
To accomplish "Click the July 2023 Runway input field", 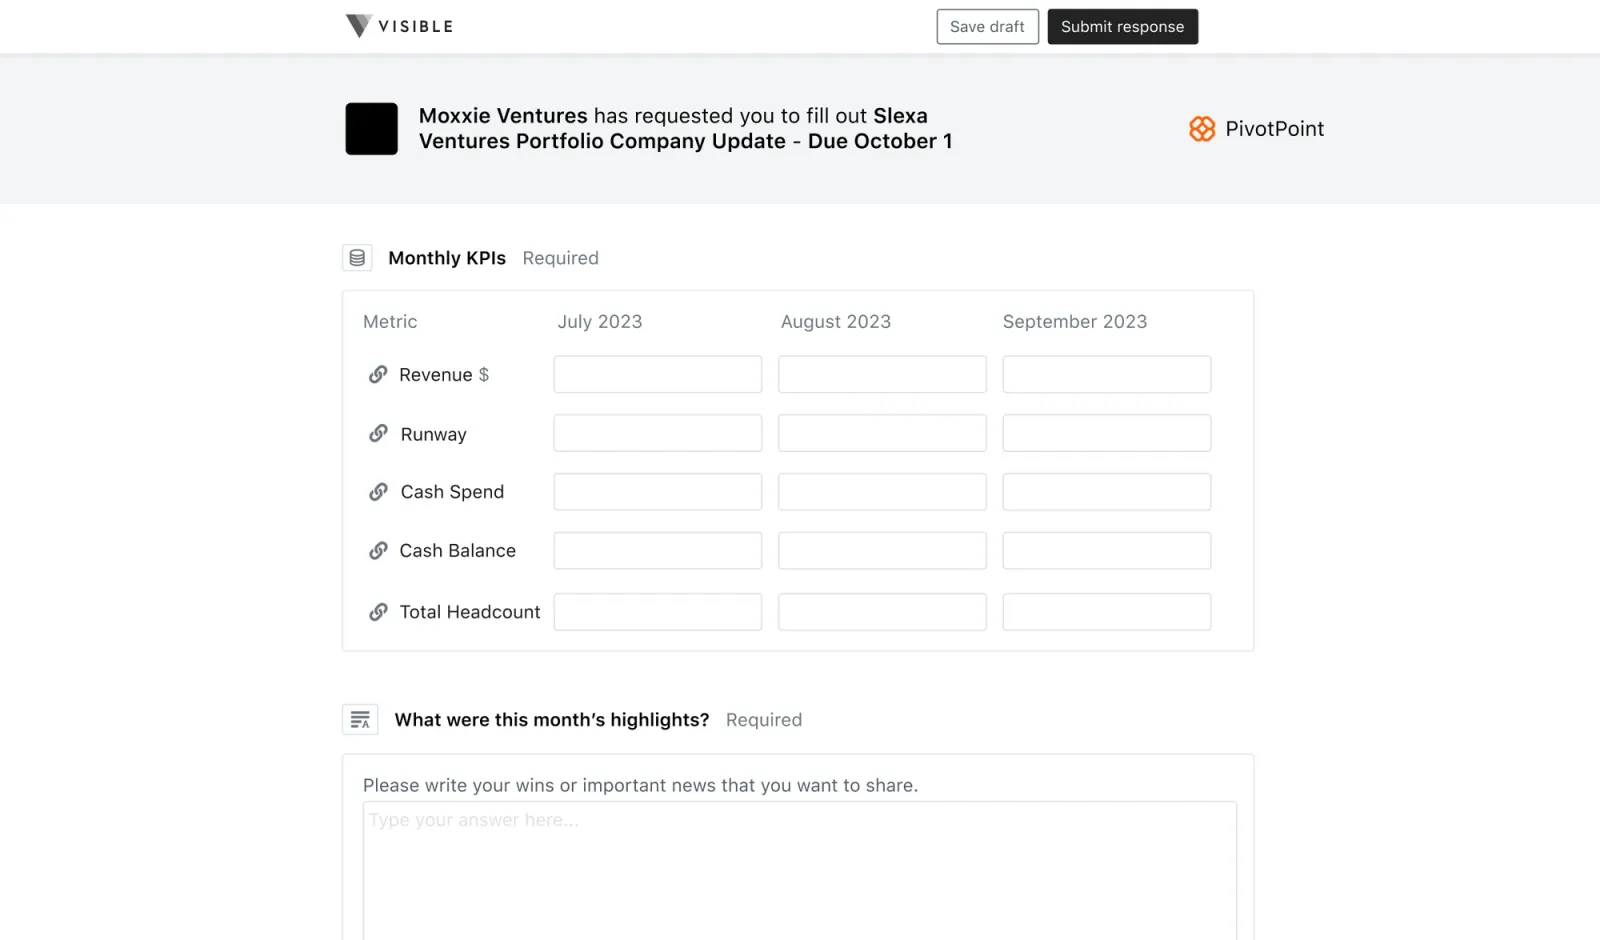I will [657, 433].
